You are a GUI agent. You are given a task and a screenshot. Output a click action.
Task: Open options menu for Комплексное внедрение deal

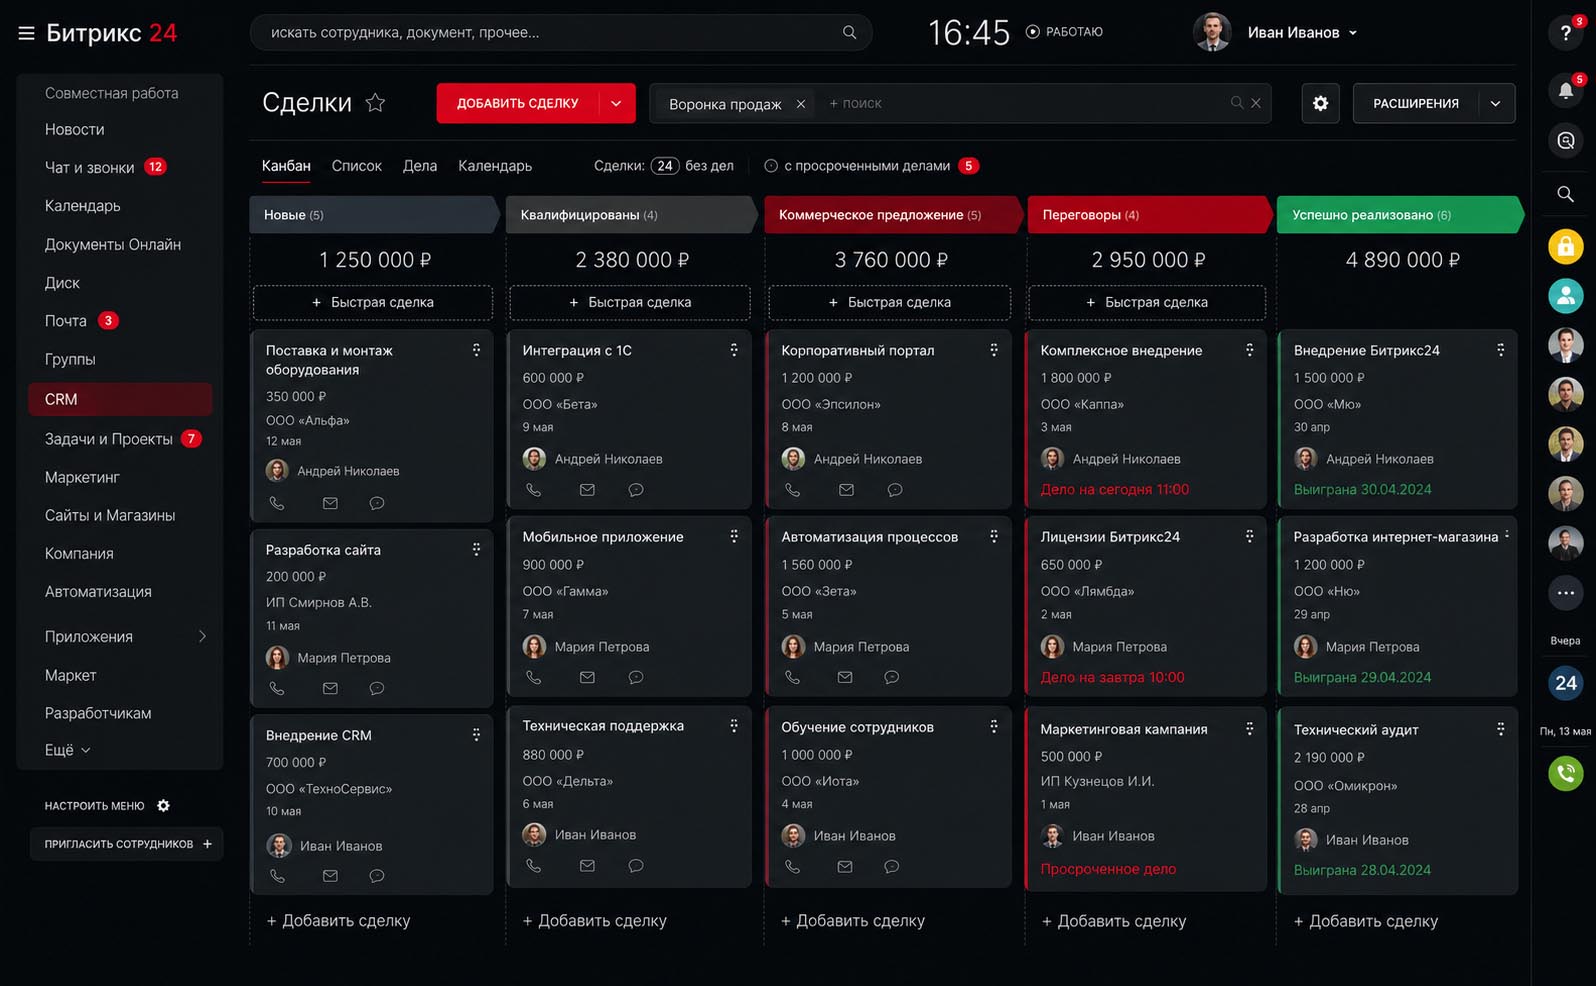click(x=1249, y=350)
